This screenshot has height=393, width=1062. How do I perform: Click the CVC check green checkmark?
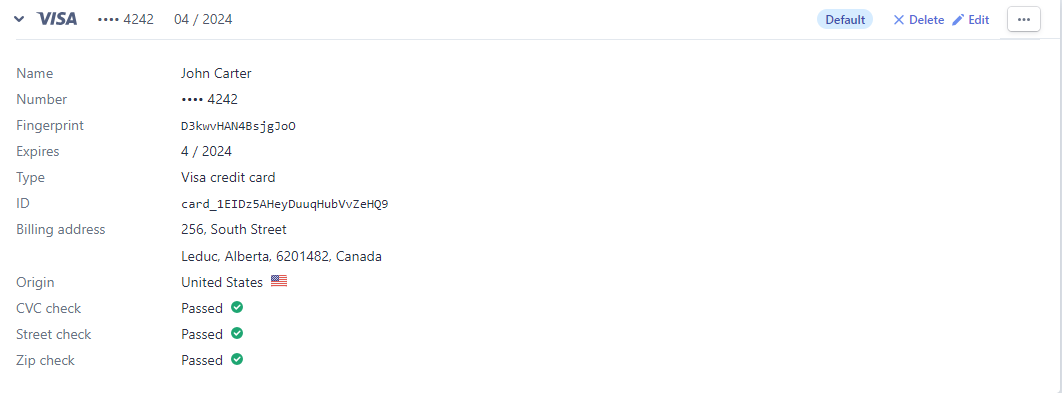[237, 307]
